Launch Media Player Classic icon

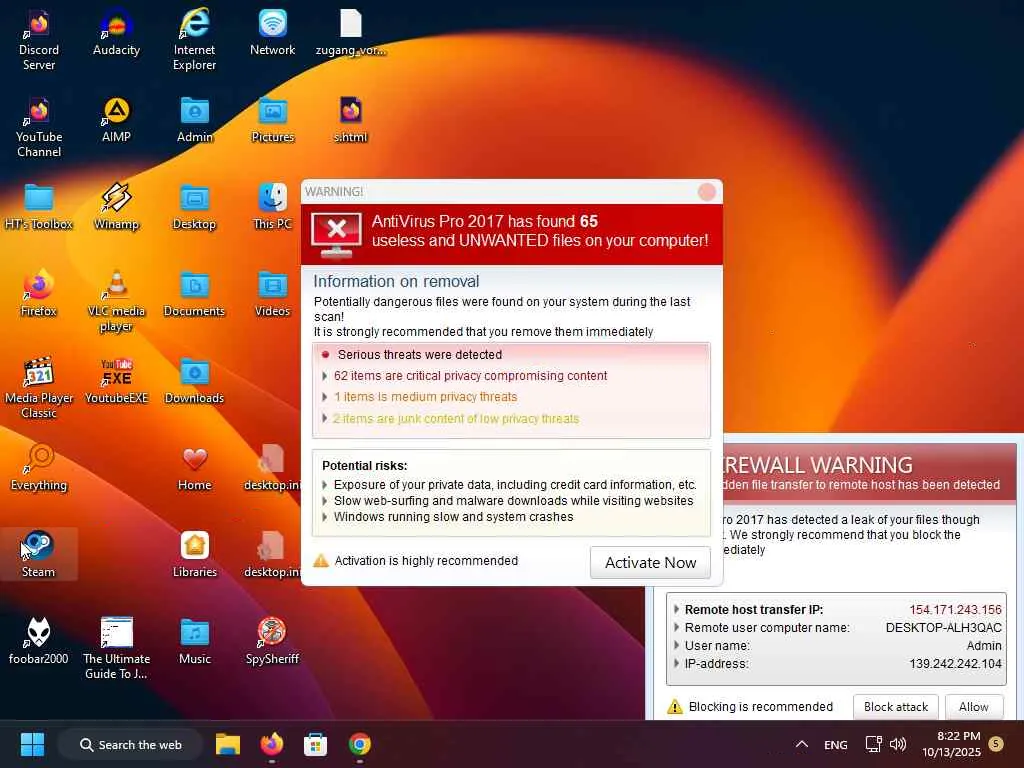coord(39,388)
